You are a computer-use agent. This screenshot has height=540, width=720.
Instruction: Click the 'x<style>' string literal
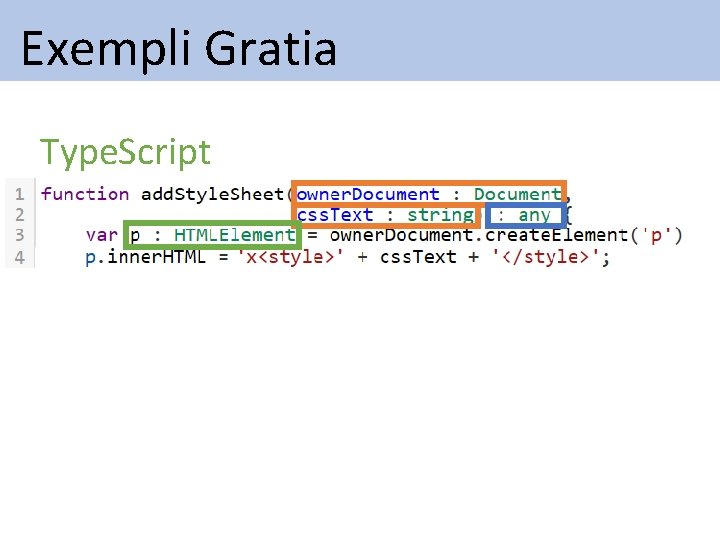click(290, 257)
